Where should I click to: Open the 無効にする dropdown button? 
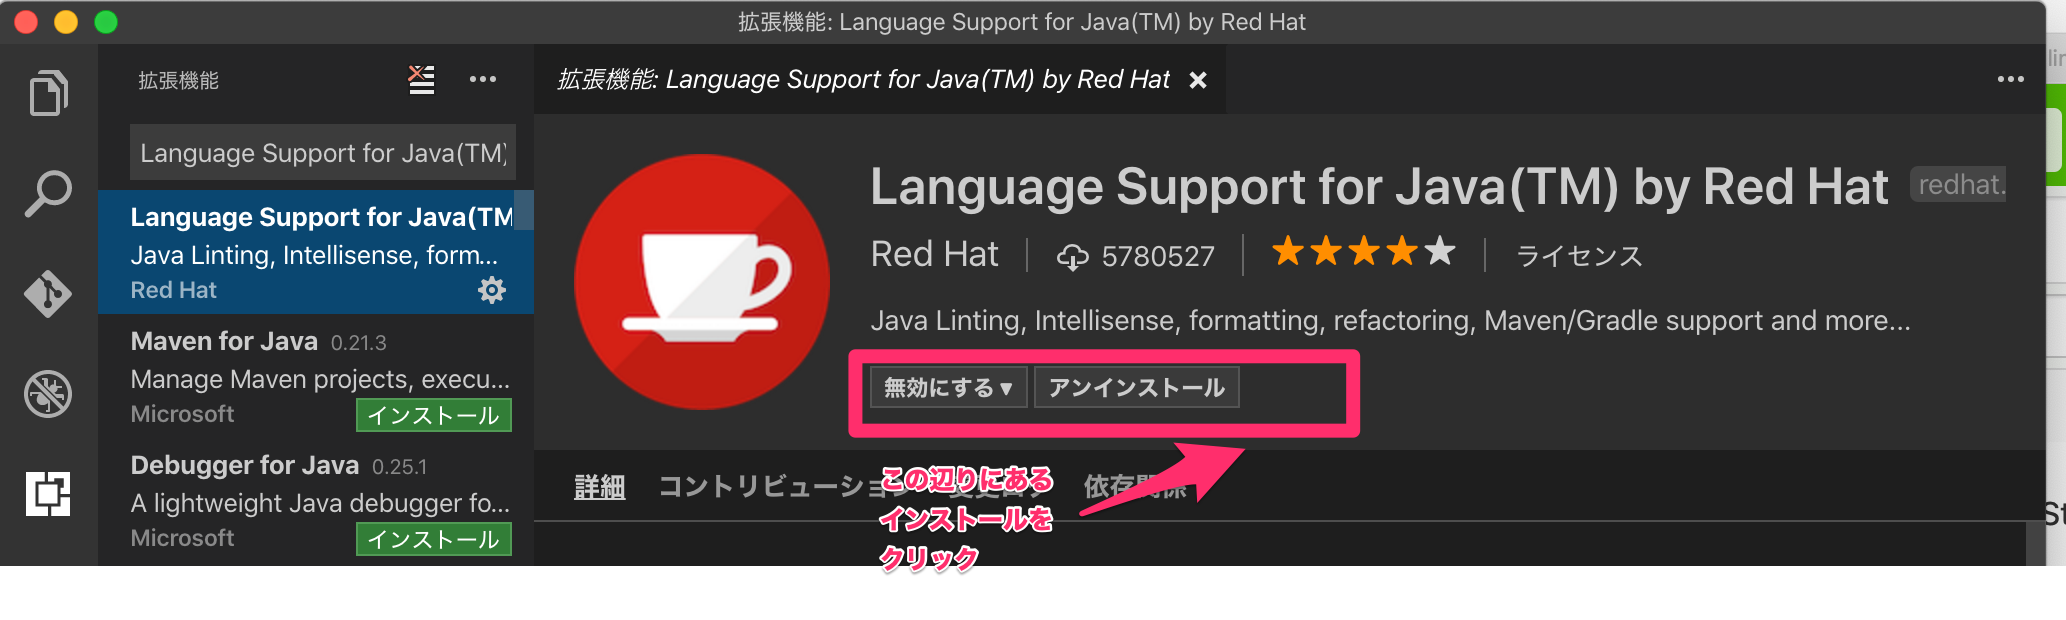[948, 387]
